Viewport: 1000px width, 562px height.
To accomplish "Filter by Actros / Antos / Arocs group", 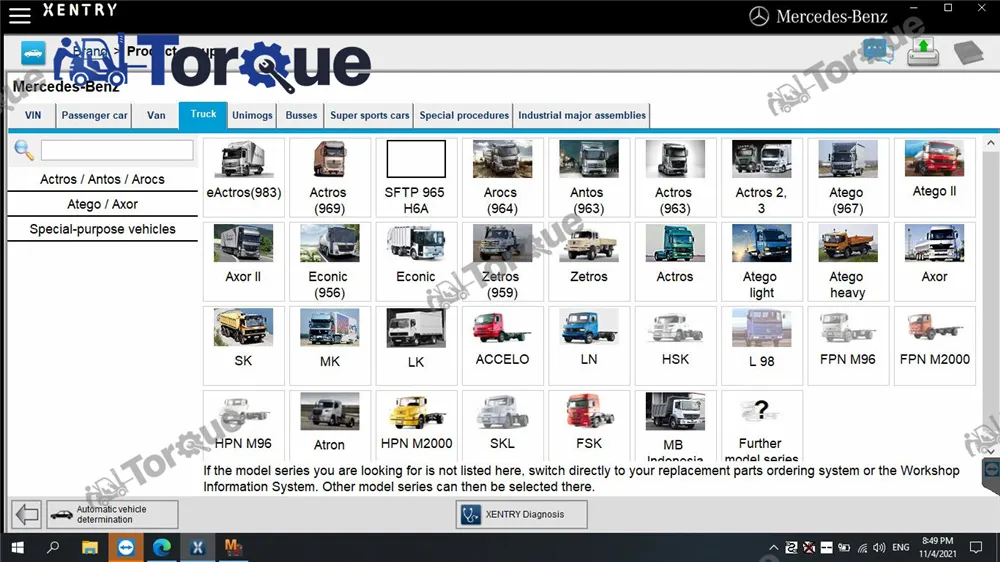I will pyautogui.click(x=102, y=179).
